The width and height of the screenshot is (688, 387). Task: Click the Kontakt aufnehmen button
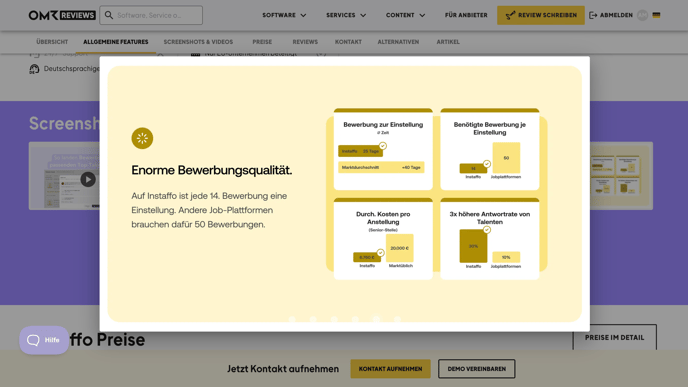click(391, 369)
